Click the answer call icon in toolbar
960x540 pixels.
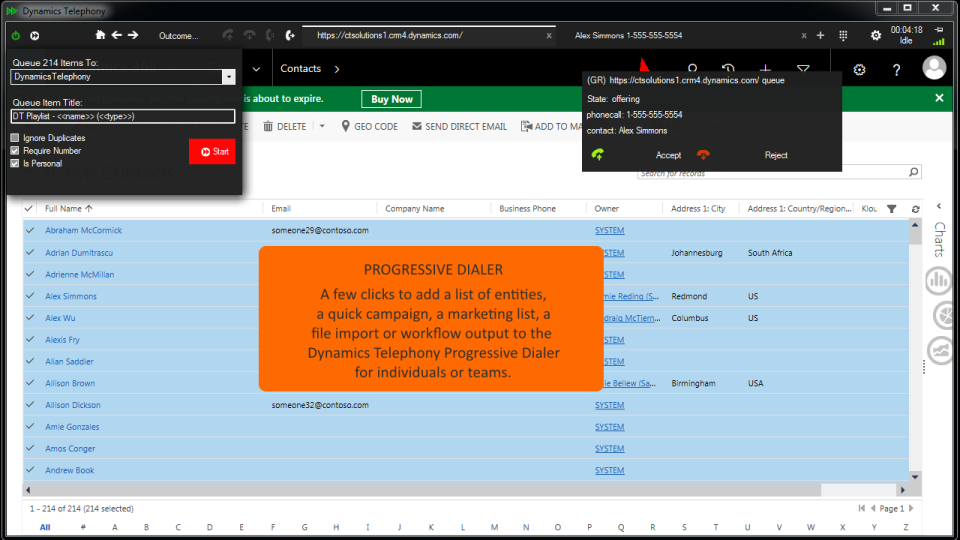[228, 36]
